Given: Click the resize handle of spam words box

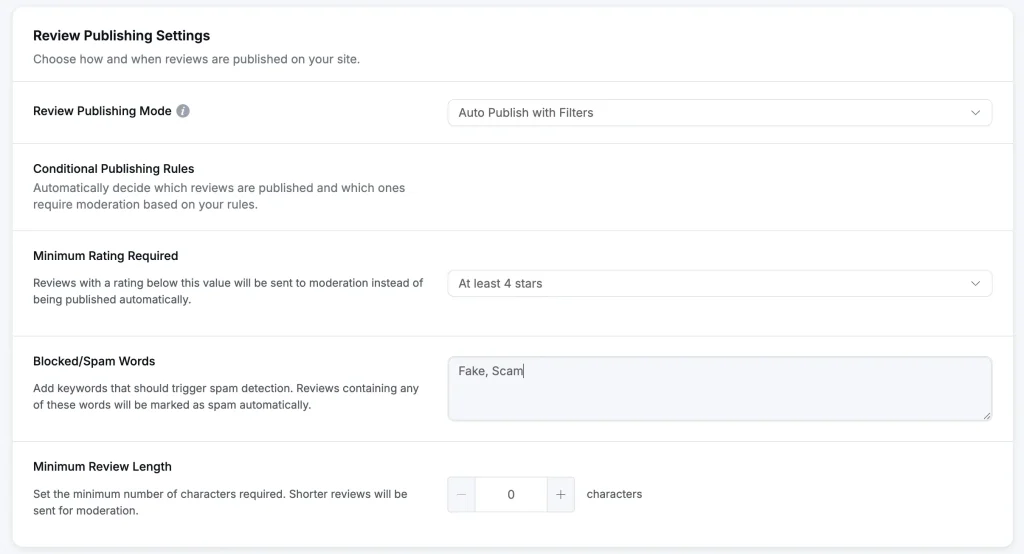Looking at the screenshot, I should click(987, 416).
